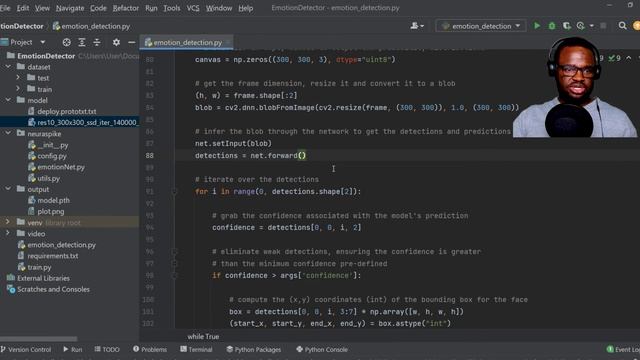Viewport: 640px width, 360px height.
Task: Select opened file locate target icon
Action: 67,42
